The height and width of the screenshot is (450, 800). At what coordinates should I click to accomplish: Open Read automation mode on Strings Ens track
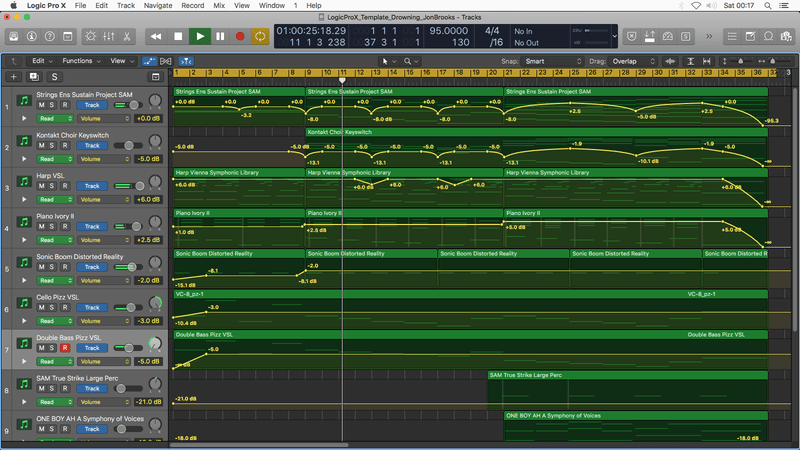coord(55,118)
